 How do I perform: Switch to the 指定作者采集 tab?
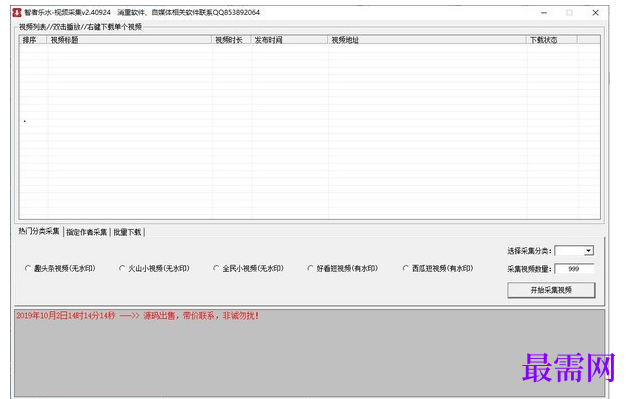pos(87,232)
